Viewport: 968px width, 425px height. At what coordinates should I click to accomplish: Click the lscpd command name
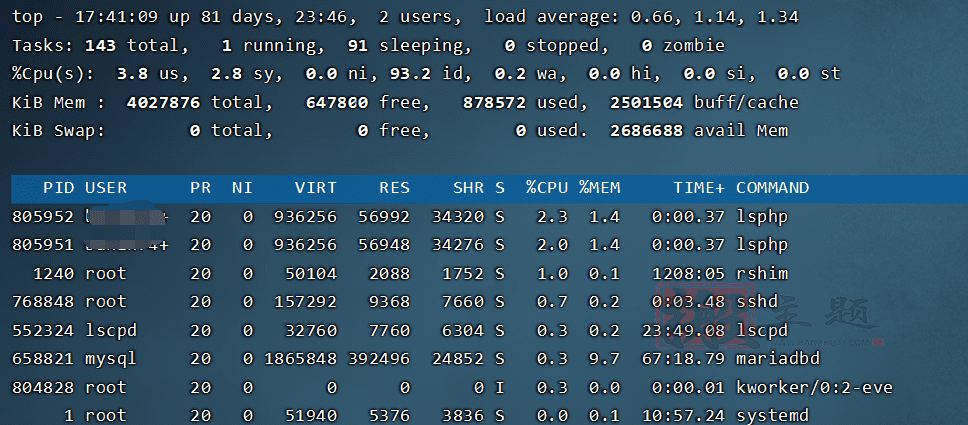(x=762, y=330)
